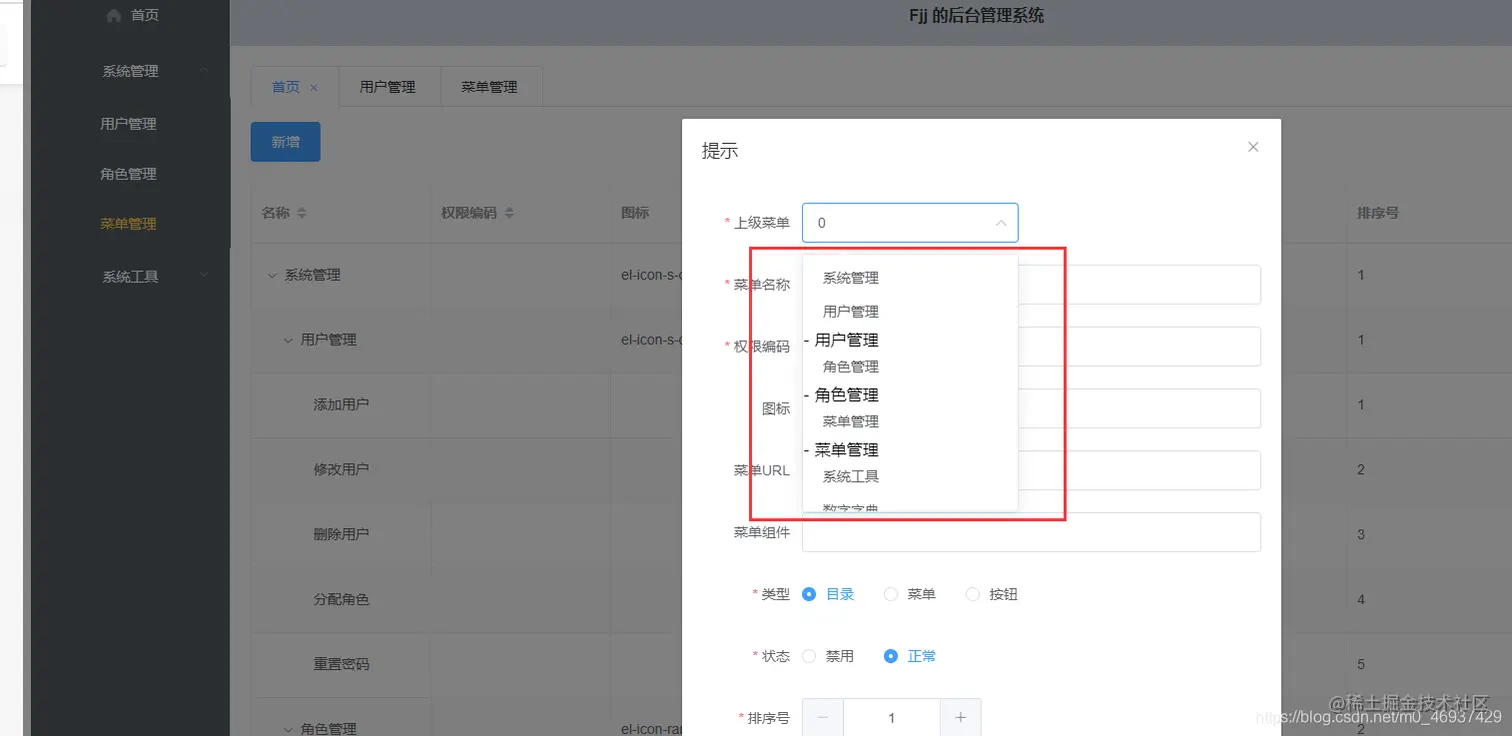Open 角色管理 from the sidebar menu
The height and width of the screenshot is (736, 1512).
click(x=128, y=173)
